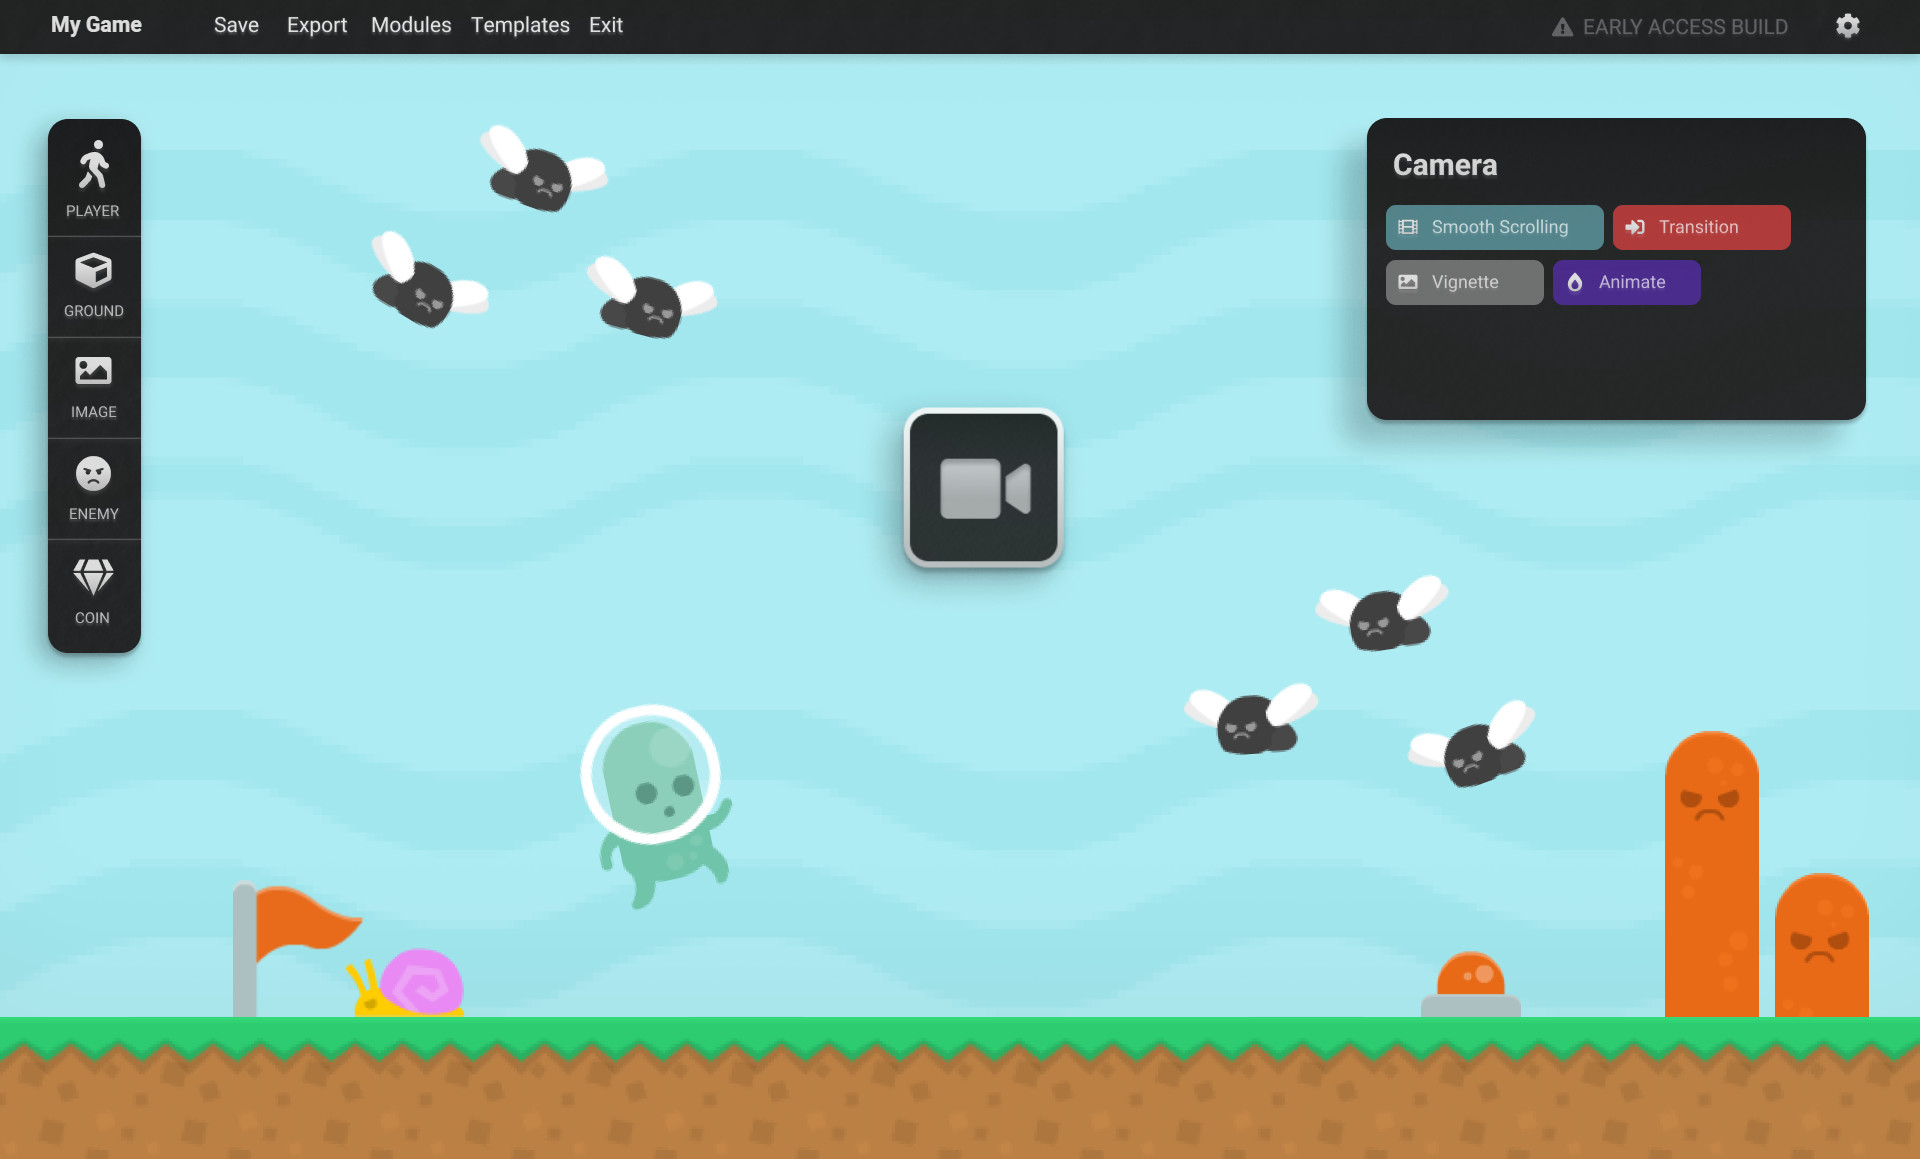This screenshot has height=1159, width=1920.
Task: Select the Player tool in the sidebar
Action: pyautogui.click(x=93, y=178)
